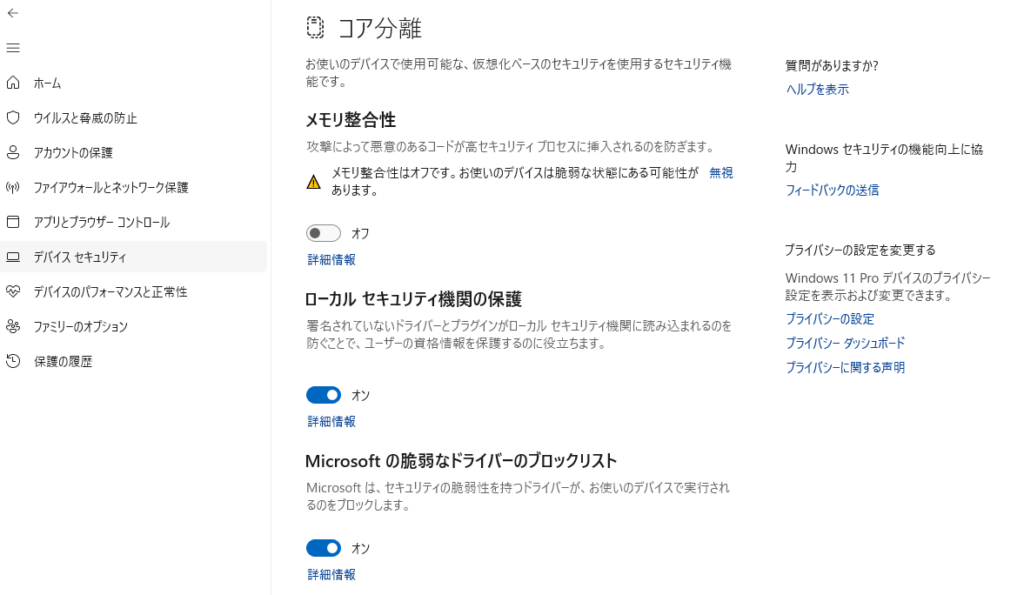Disable Microsoft vulnerable driver blocklist toggle
The height and width of the screenshot is (595, 1024).
click(x=324, y=548)
